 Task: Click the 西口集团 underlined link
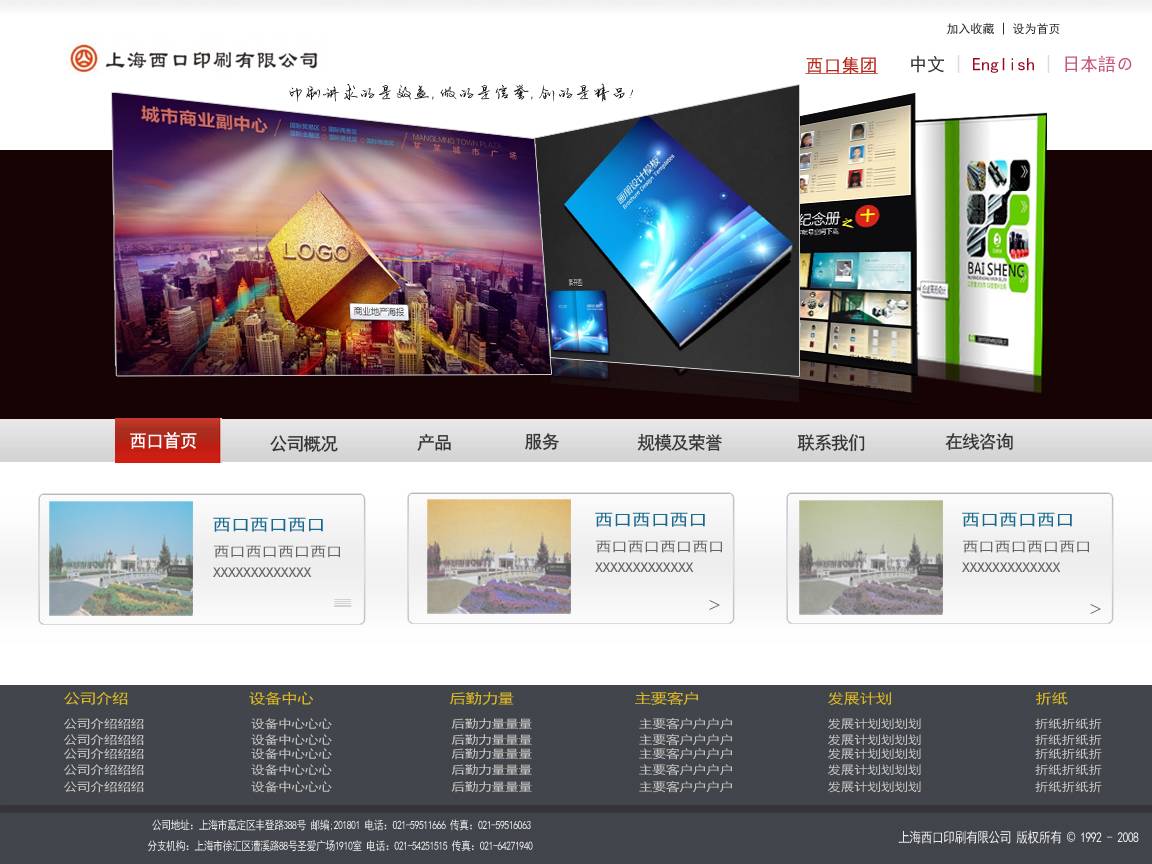click(841, 66)
